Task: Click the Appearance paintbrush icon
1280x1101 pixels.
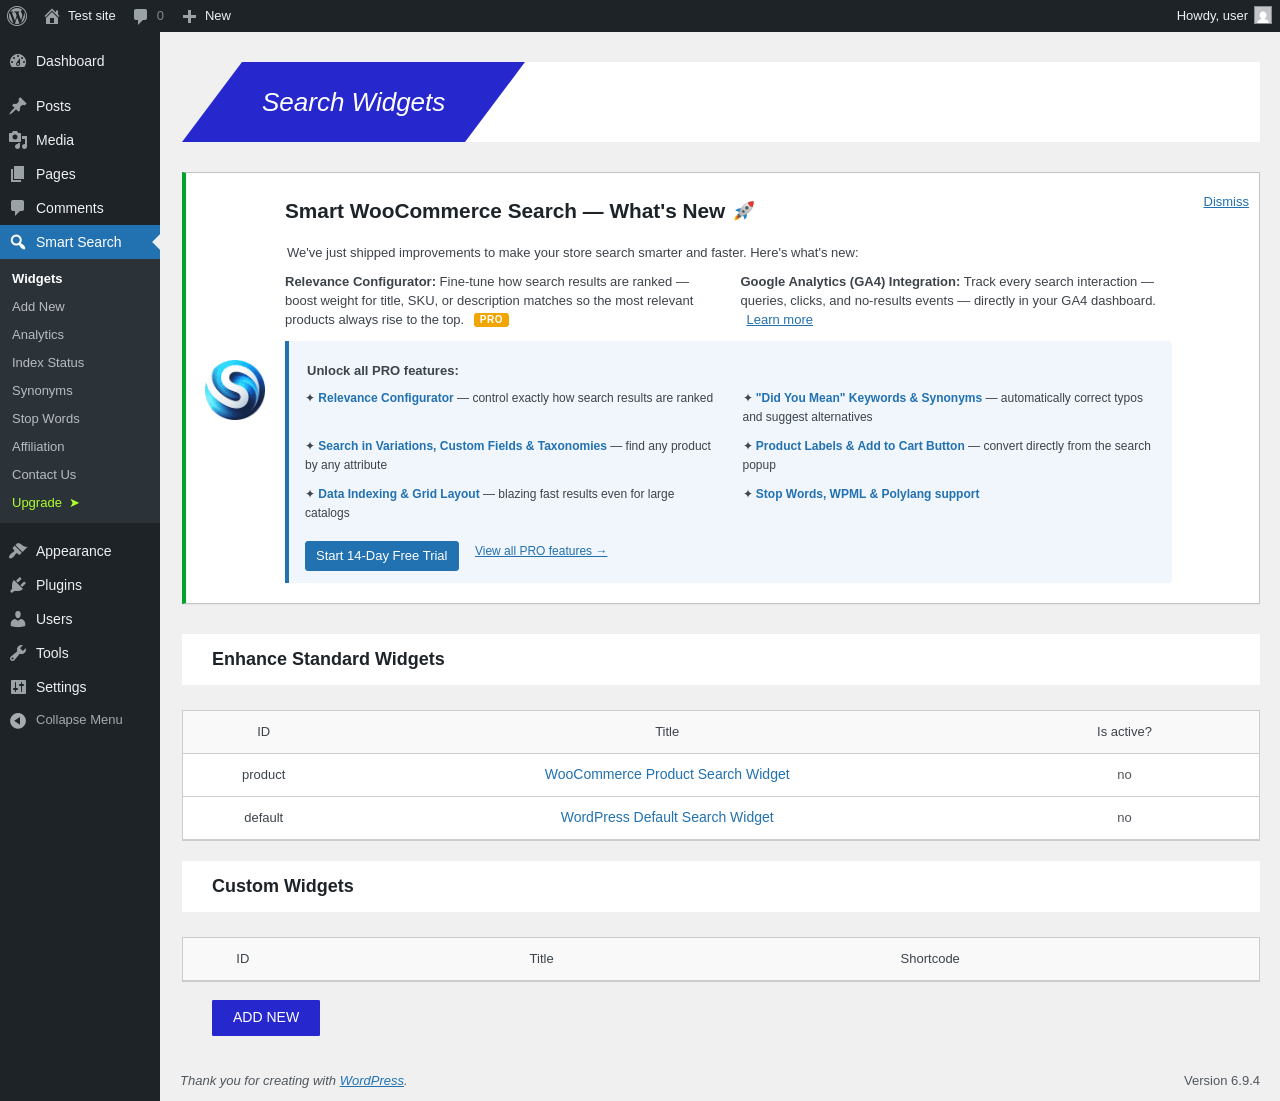Action: coord(18,551)
